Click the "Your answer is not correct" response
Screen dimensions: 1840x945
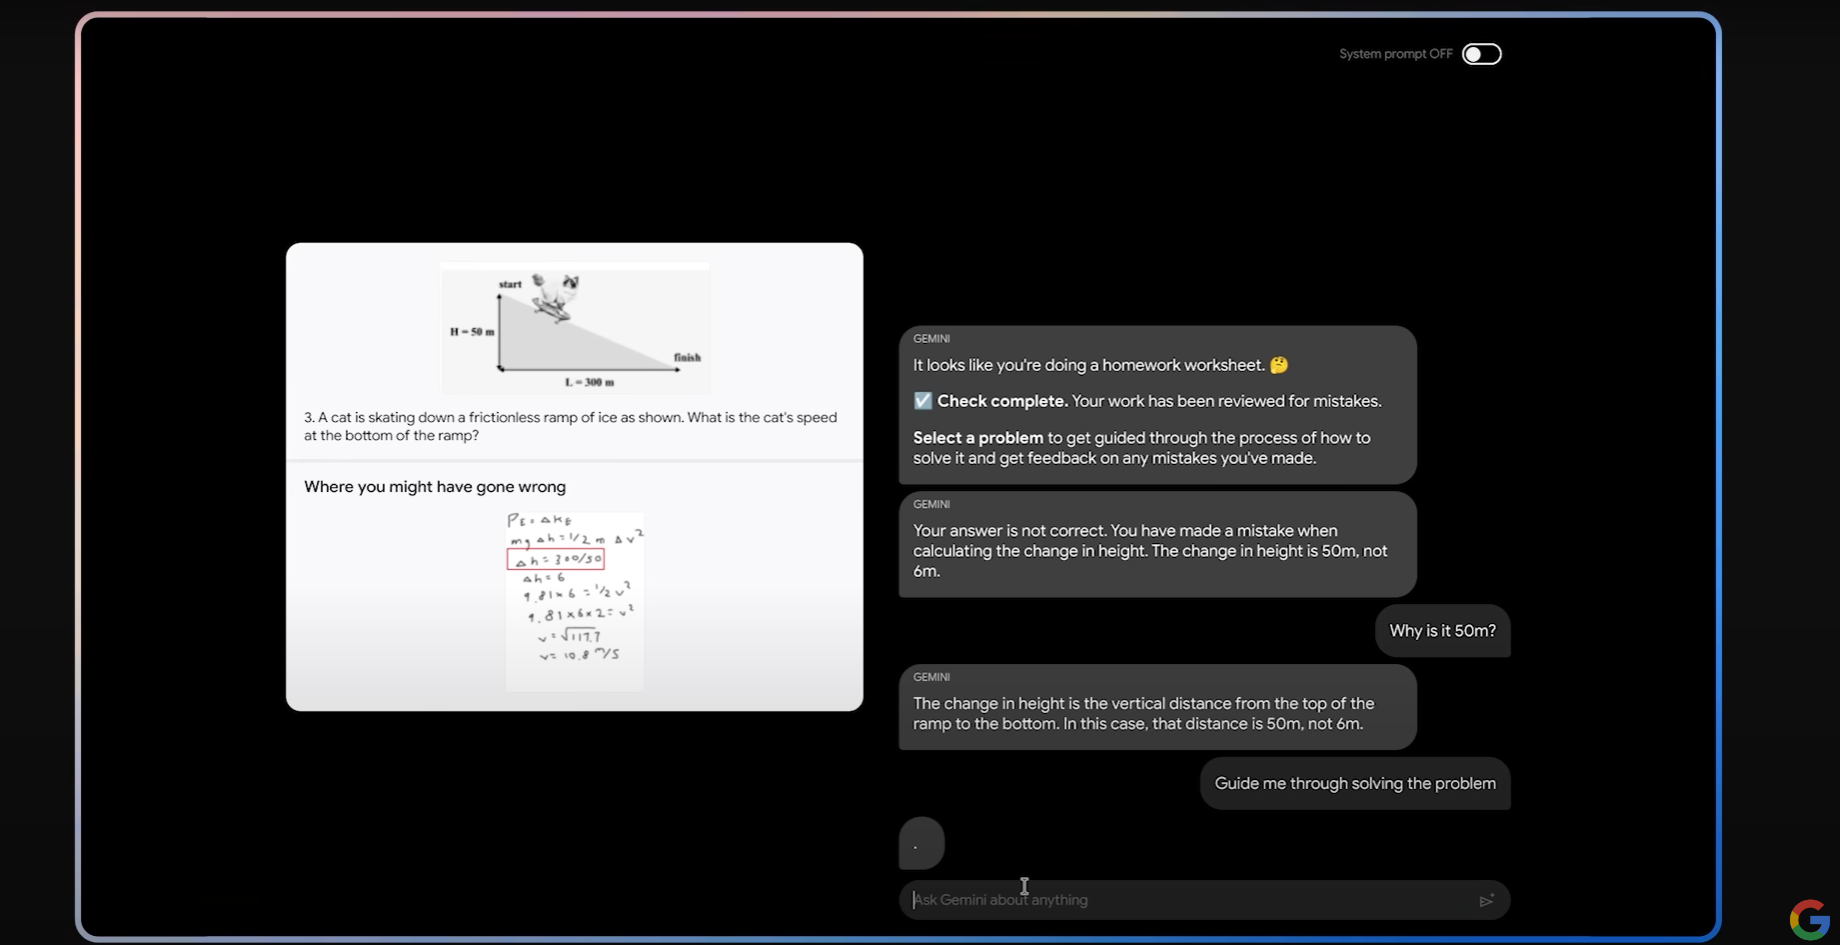pos(1156,550)
